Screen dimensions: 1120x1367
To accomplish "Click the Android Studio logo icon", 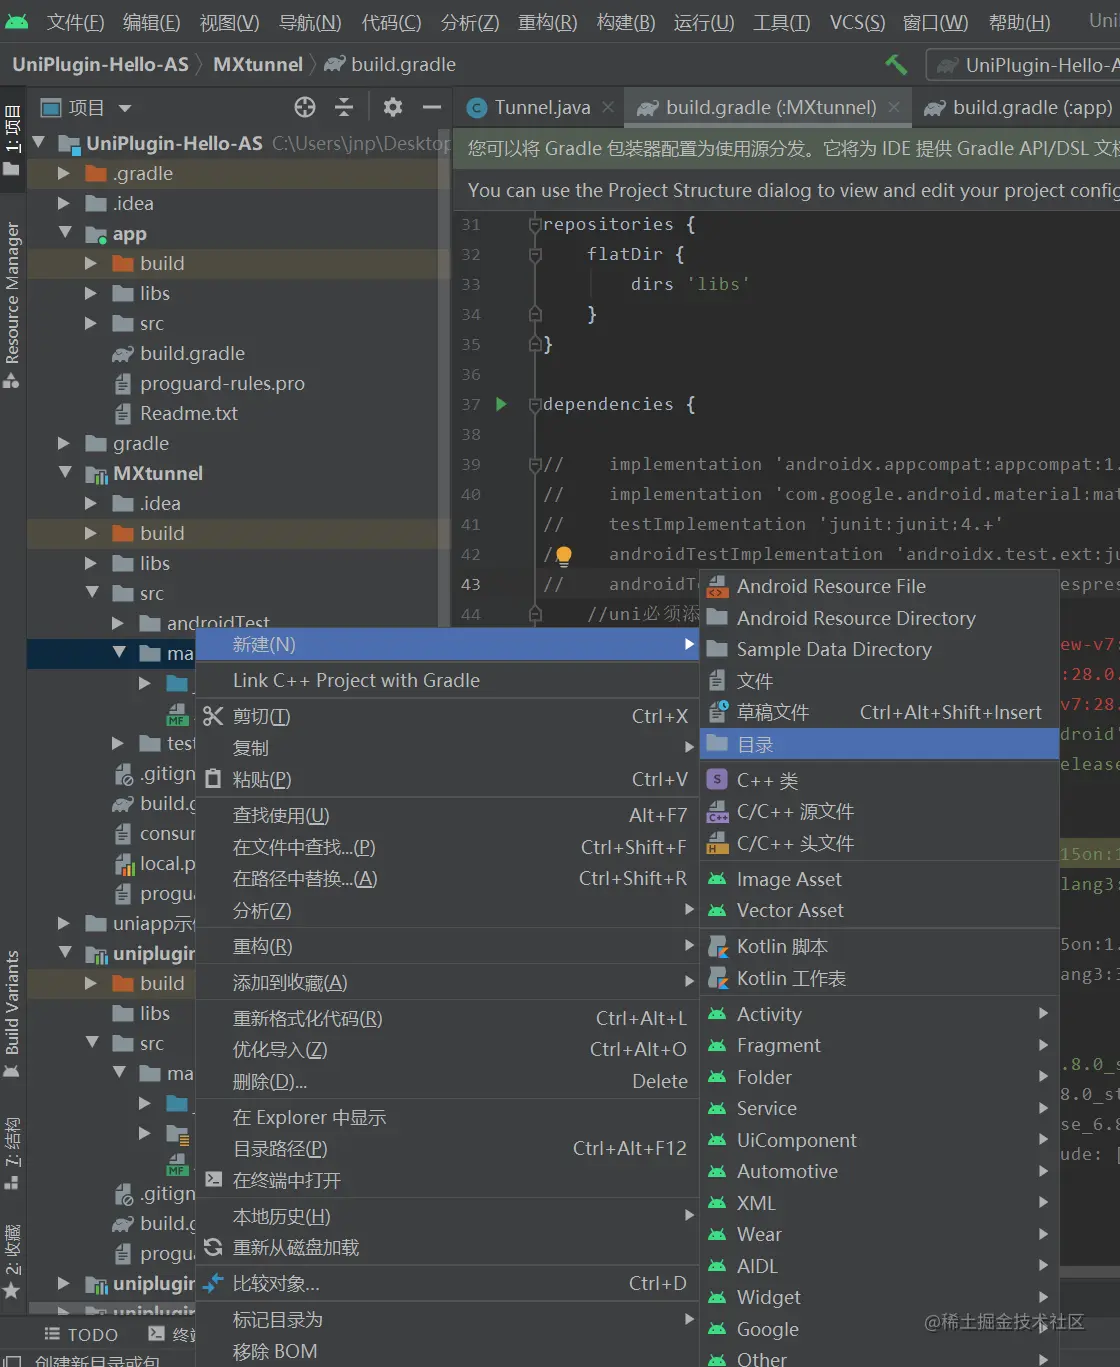I will [17, 22].
